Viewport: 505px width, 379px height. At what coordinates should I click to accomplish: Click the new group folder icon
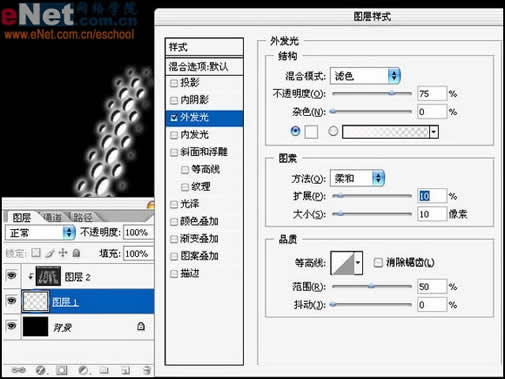[104, 370]
